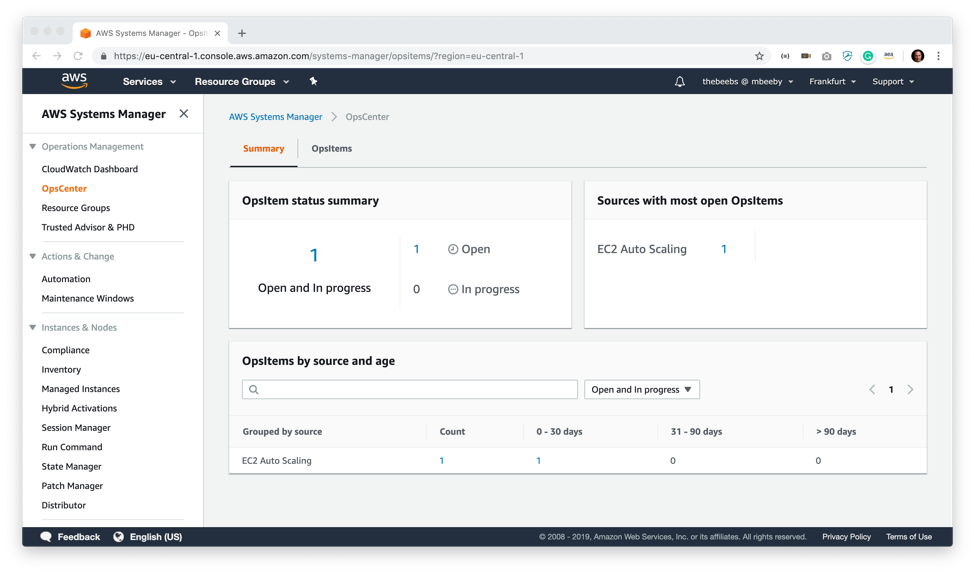Viewport: 974px width, 572px height.
Task: Click Count value in EC2 Auto Scaling row
Action: pos(442,460)
